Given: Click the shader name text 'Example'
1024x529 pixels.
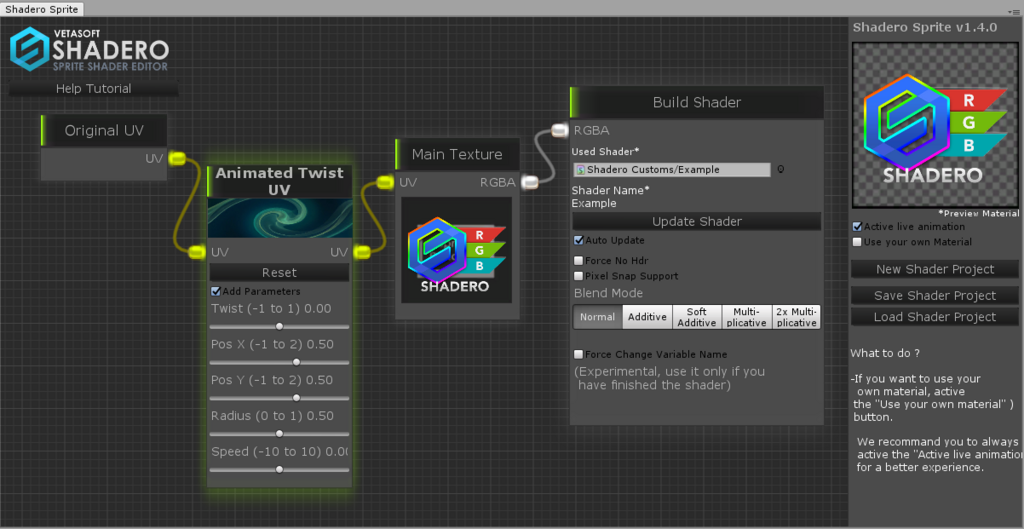Looking at the screenshot, I should (x=594, y=203).
